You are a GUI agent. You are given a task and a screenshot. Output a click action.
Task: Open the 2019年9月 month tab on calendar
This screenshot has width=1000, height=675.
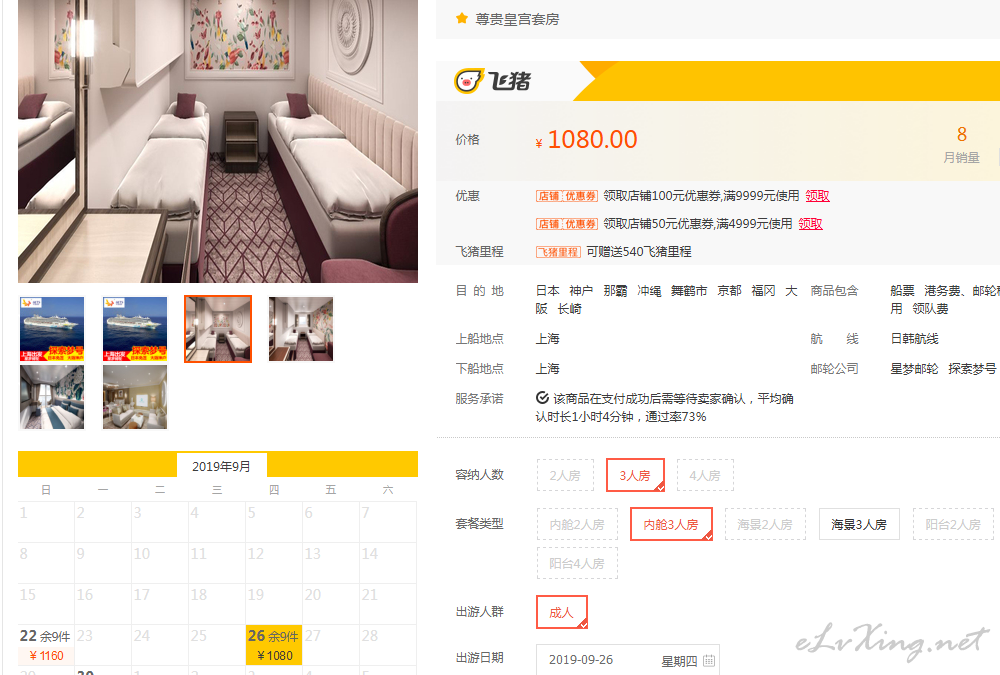(221, 466)
